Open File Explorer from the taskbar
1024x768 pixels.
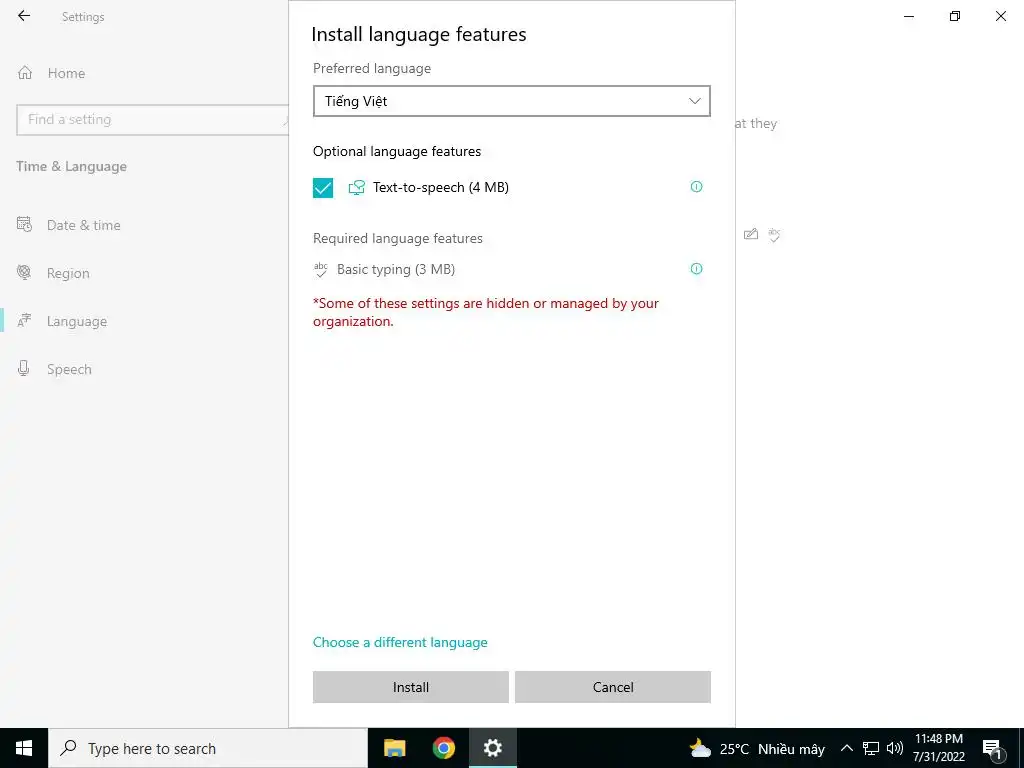point(394,748)
